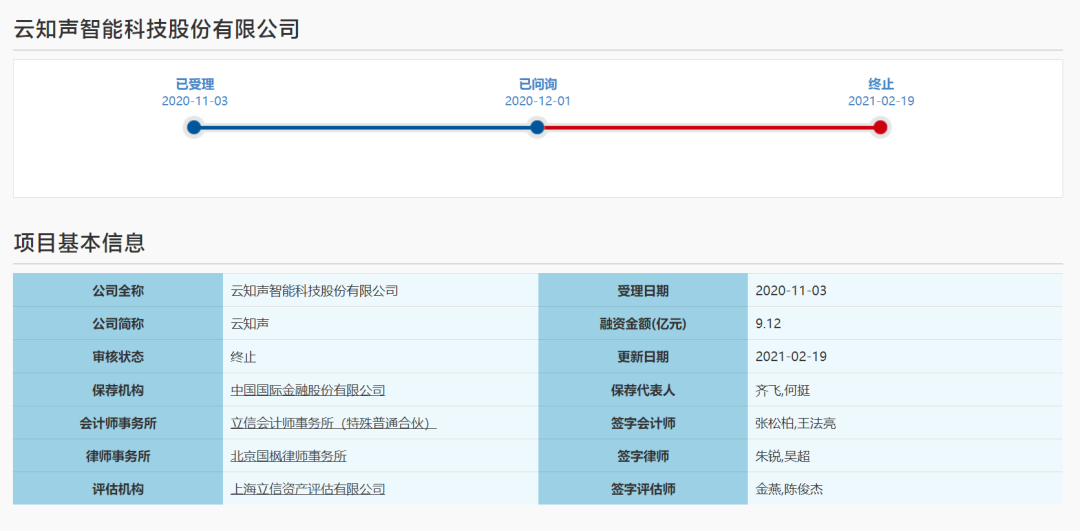Click the 保荐代表人 names 齐飞,何挺
Screen dimensions: 1080x531
tap(783, 390)
